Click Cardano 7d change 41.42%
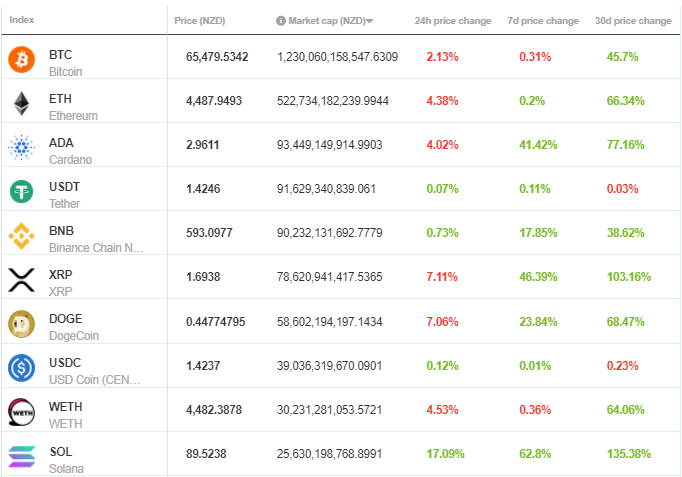Viewport: 682px width, 477px height. click(538, 145)
